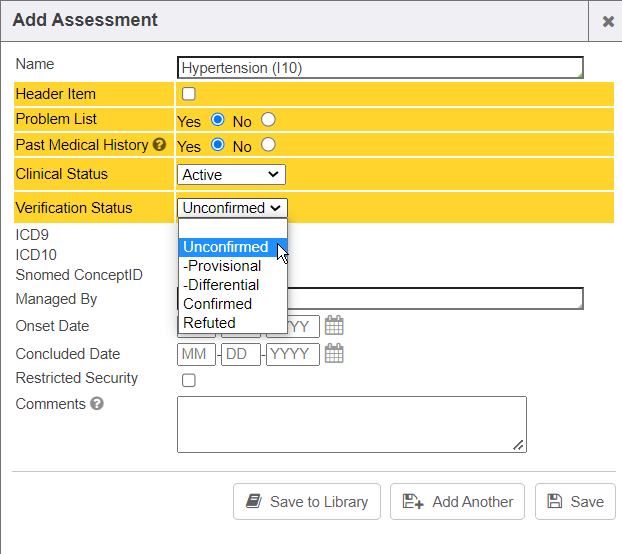Image resolution: width=622 pixels, height=554 pixels.
Task: Open the Concluded Date calendar picker
Action: click(335, 354)
